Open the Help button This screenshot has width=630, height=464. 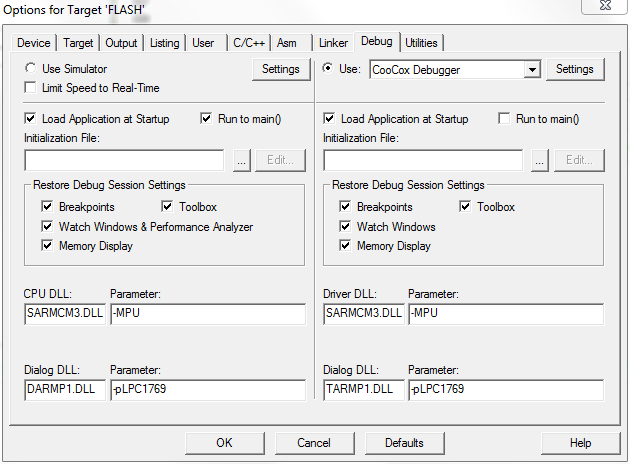(581, 443)
